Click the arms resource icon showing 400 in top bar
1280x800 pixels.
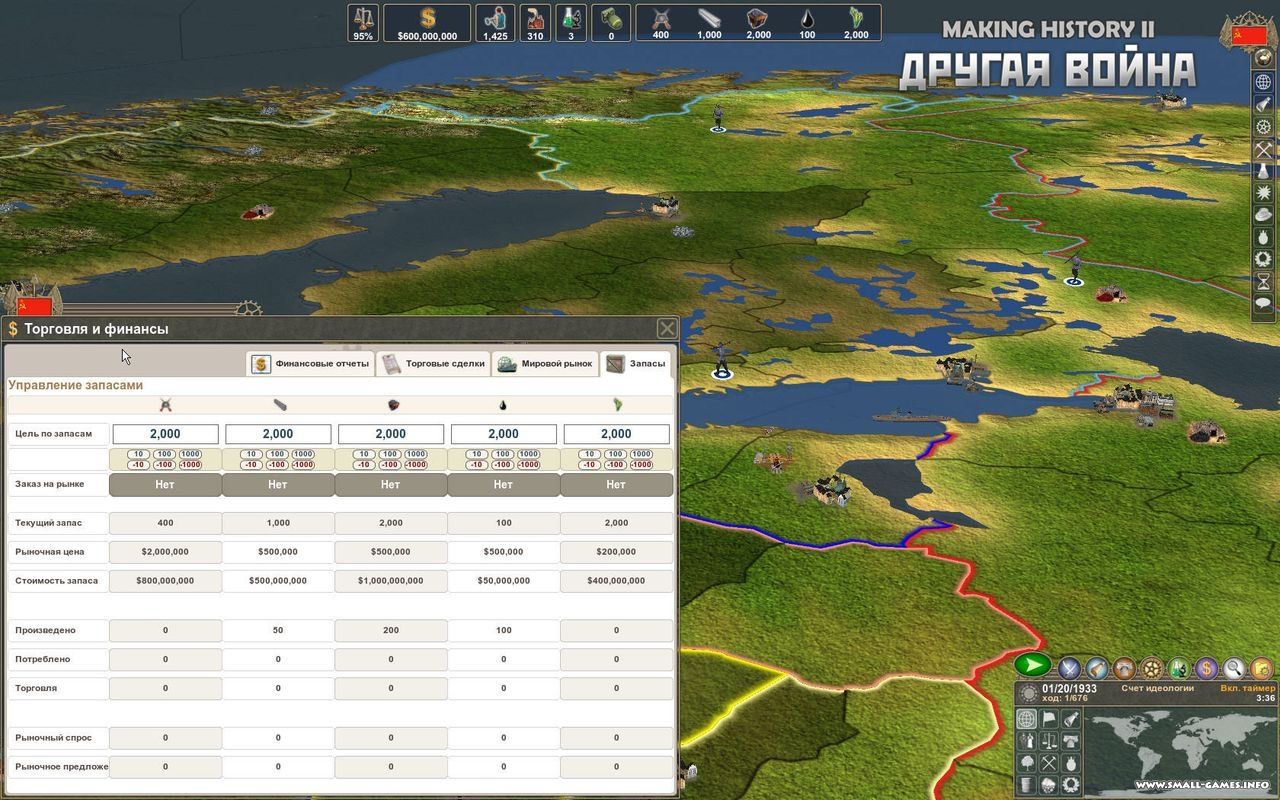click(660, 17)
